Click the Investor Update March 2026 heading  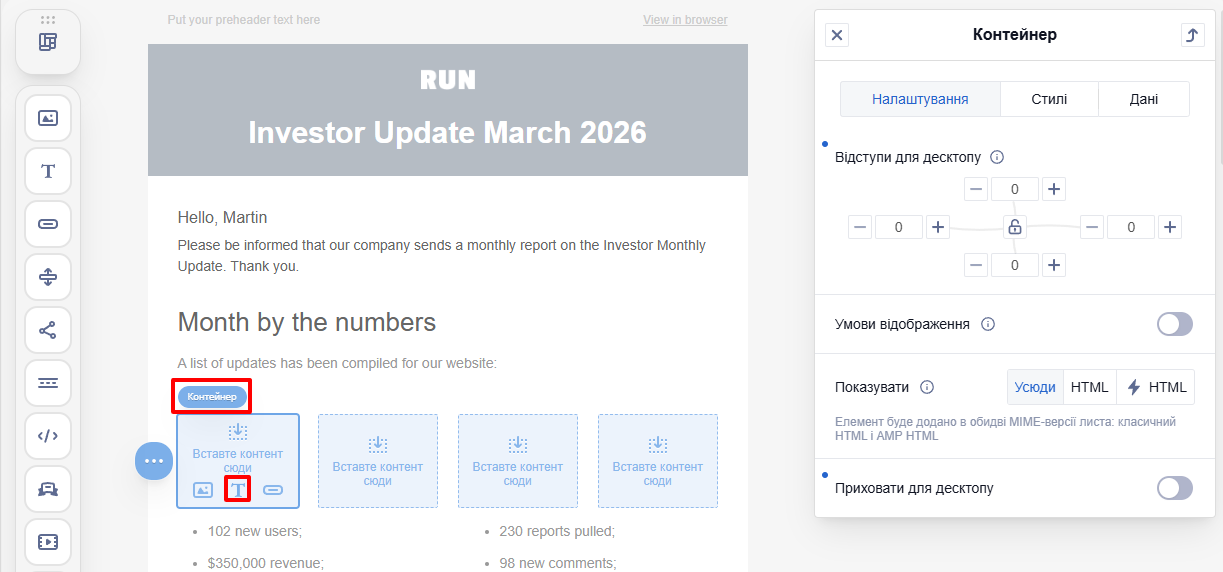point(448,132)
